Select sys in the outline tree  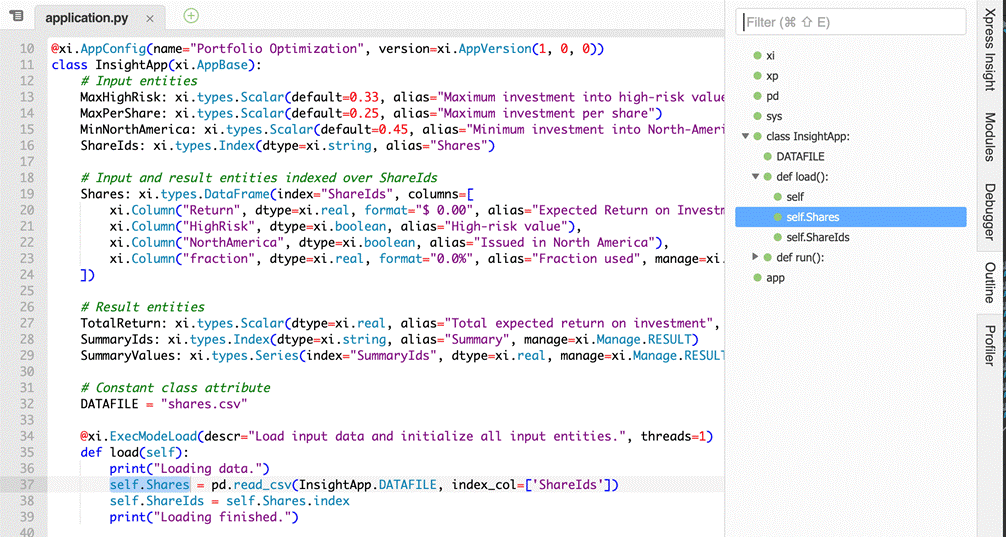[774, 116]
